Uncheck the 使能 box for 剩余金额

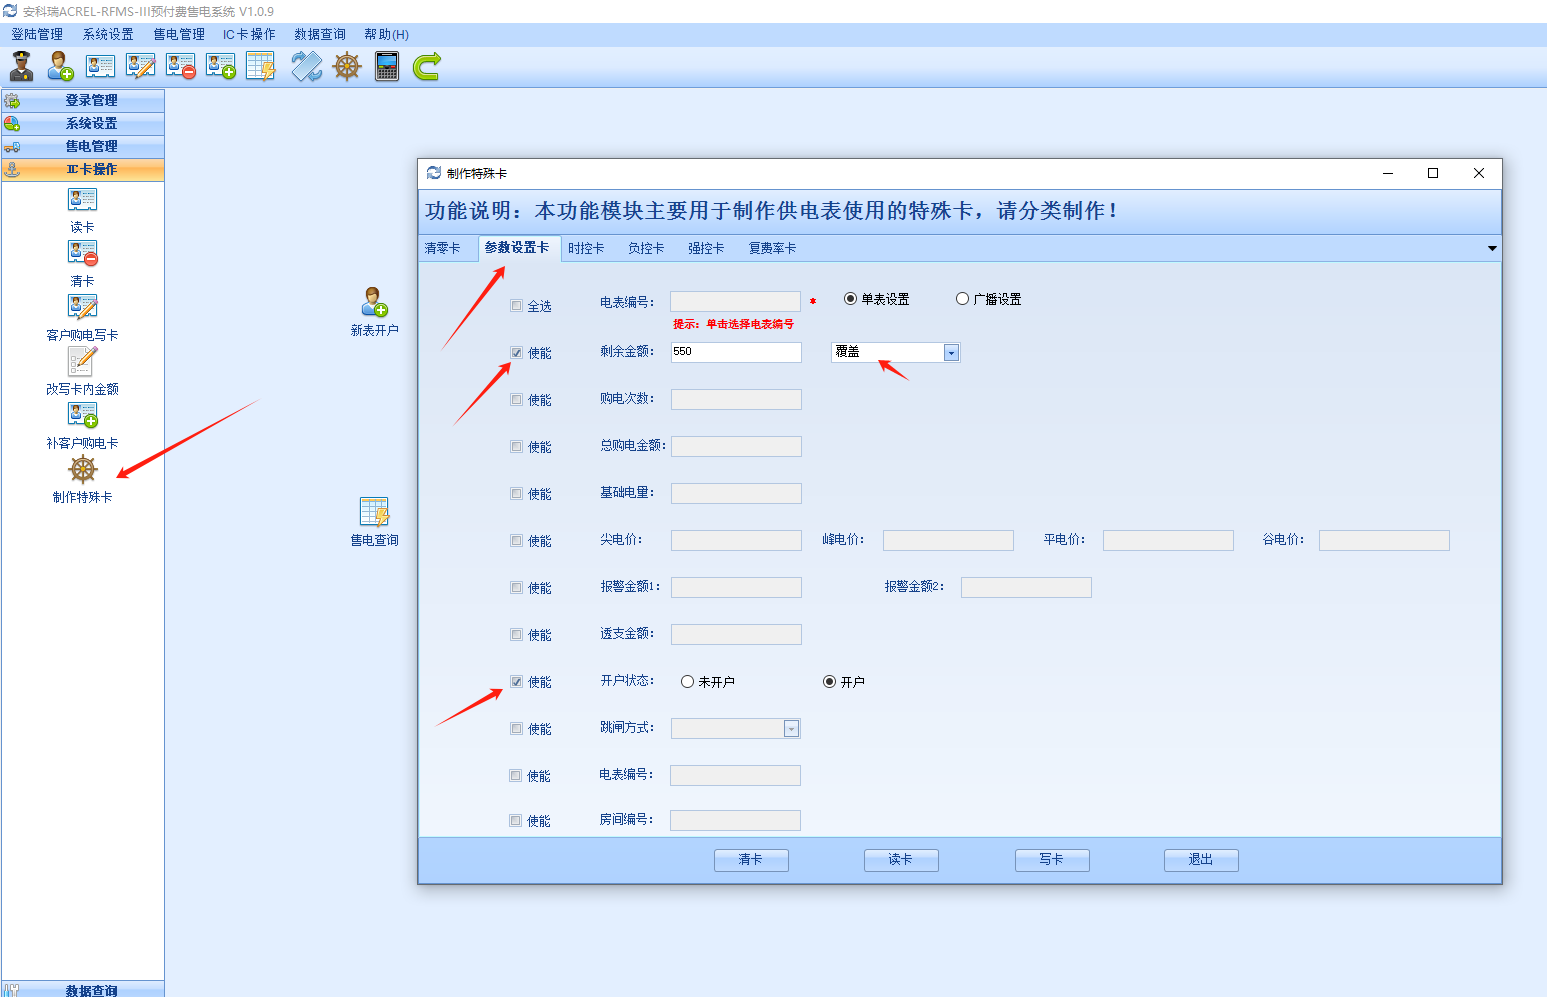click(x=516, y=353)
